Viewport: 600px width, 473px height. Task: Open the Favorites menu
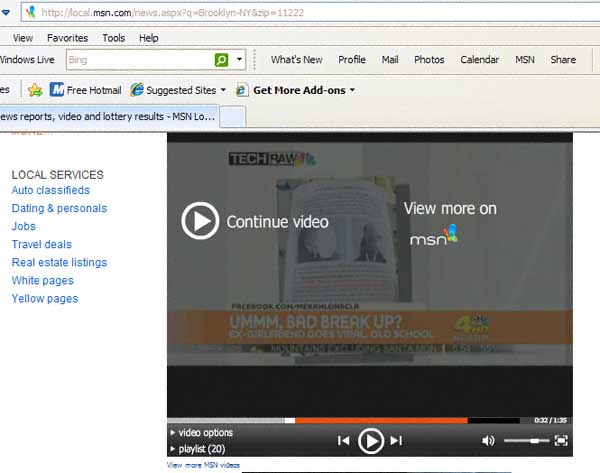[x=67, y=38]
